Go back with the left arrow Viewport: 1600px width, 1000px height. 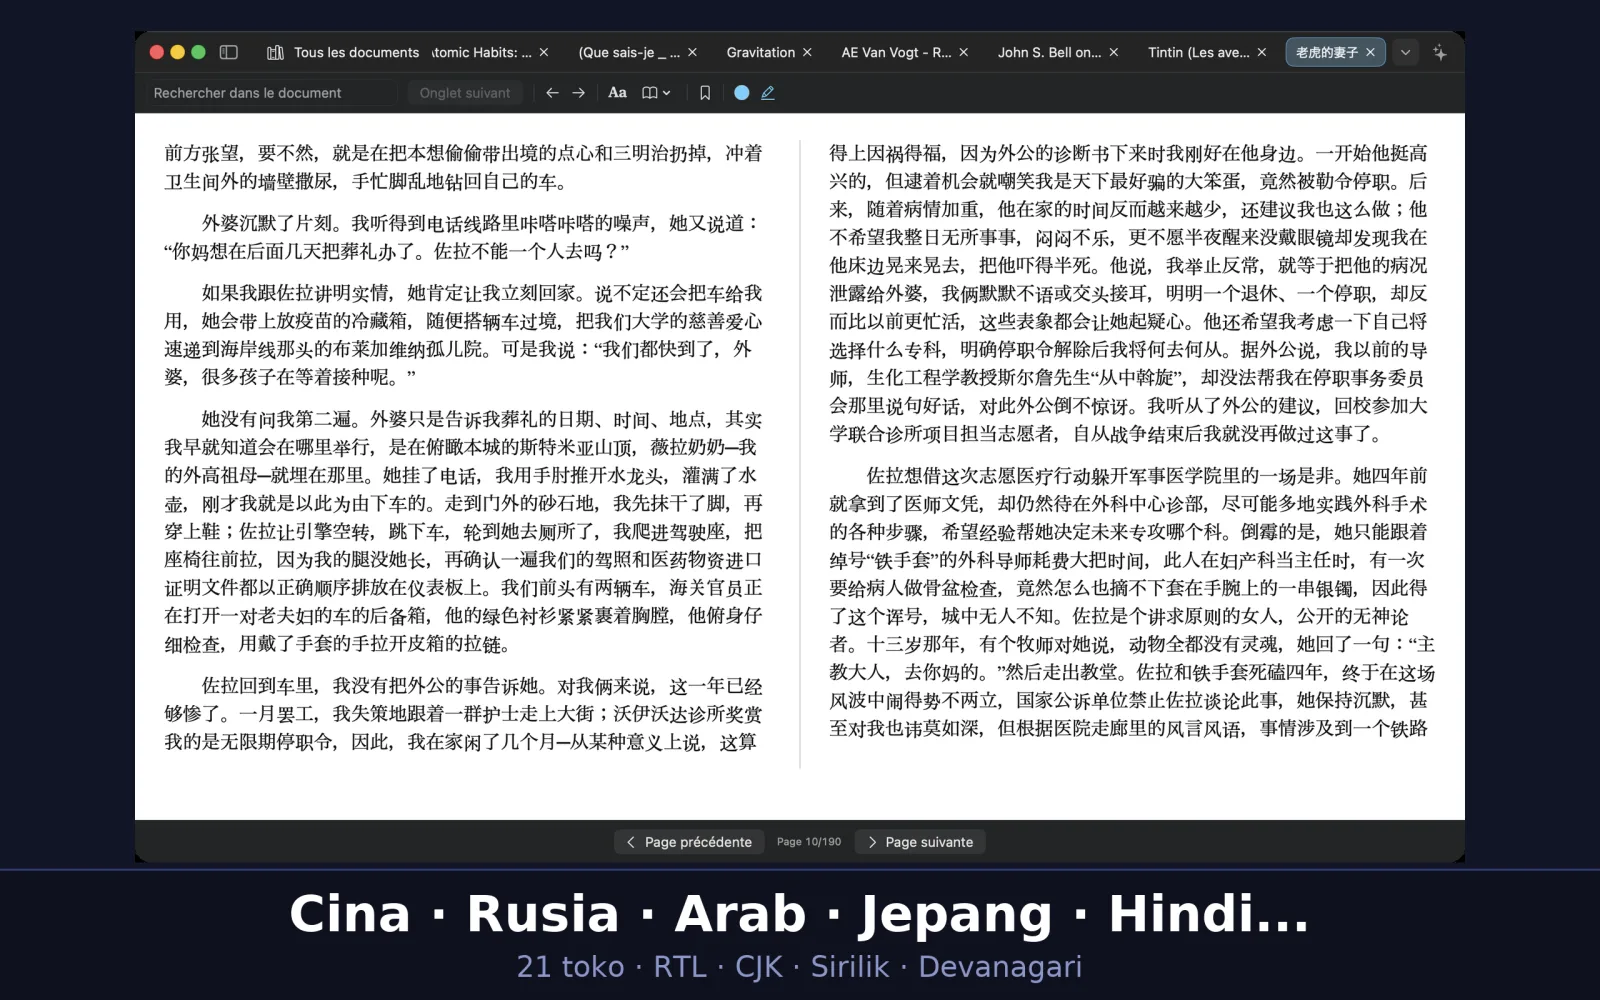pos(552,93)
